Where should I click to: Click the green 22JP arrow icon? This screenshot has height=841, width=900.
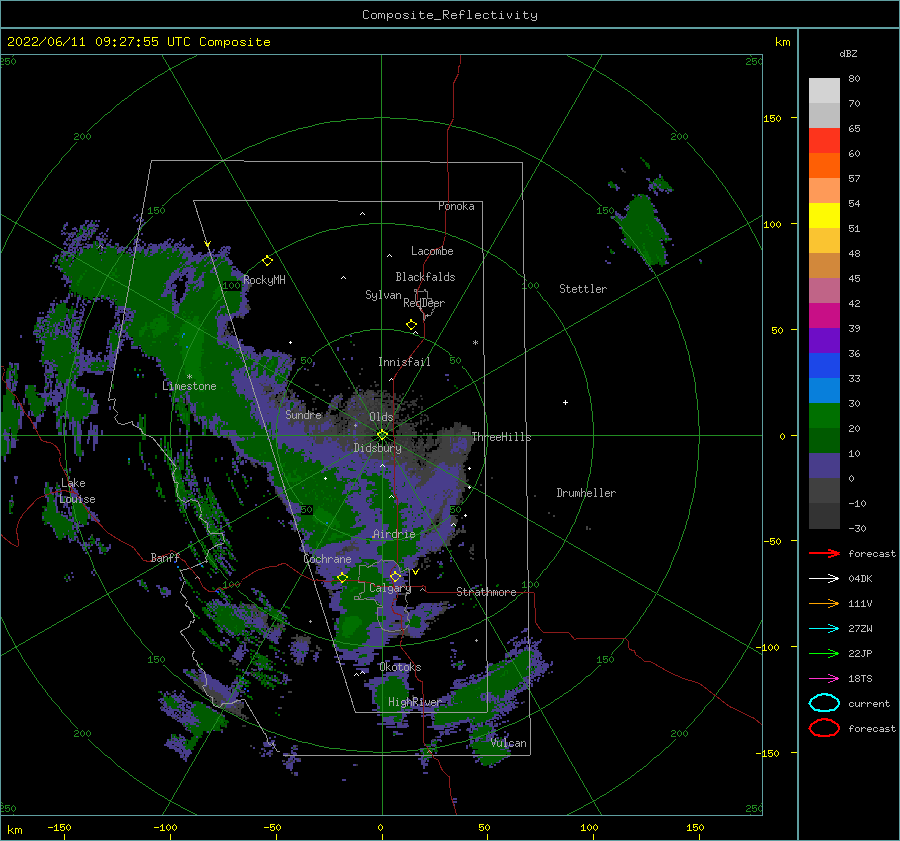(824, 653)
